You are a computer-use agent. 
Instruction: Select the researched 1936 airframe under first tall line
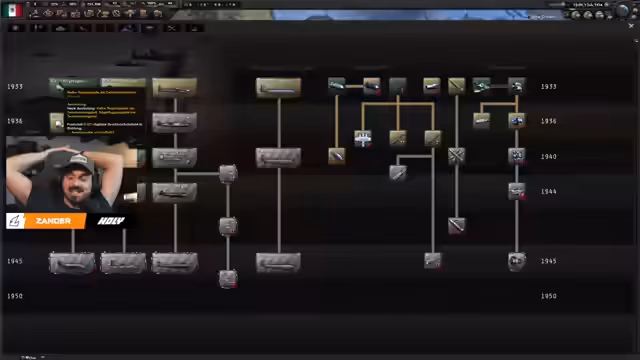[x=174, y=123]
